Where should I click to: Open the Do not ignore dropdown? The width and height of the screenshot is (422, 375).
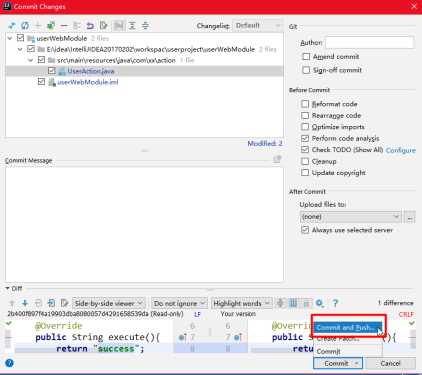pyautogui.click(x=179, y=303)
